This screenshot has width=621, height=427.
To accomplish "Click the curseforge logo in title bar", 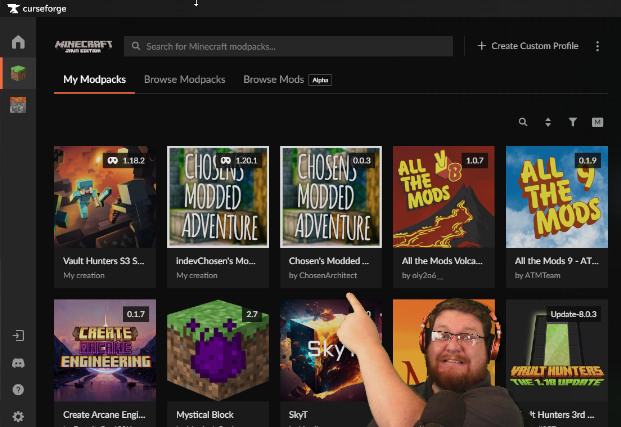I will [x=37, y=8].
